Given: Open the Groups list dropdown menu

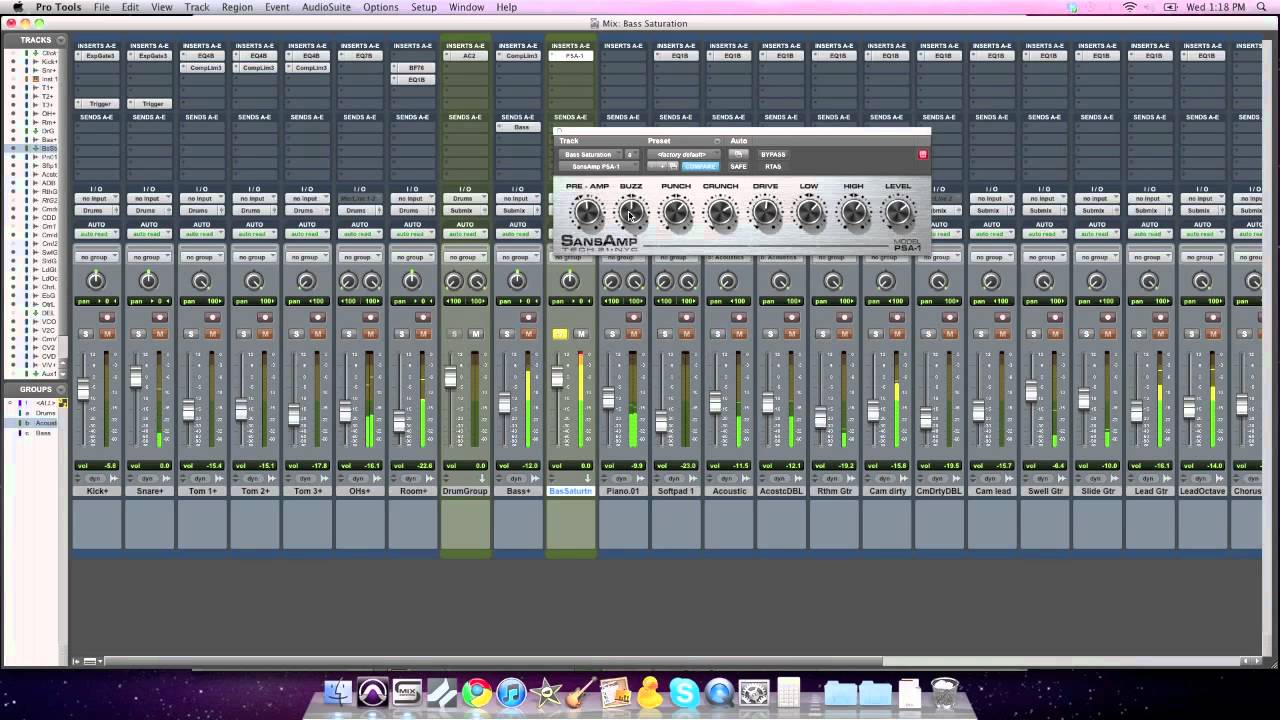Looking at the screenshot, I should (61, 389).
